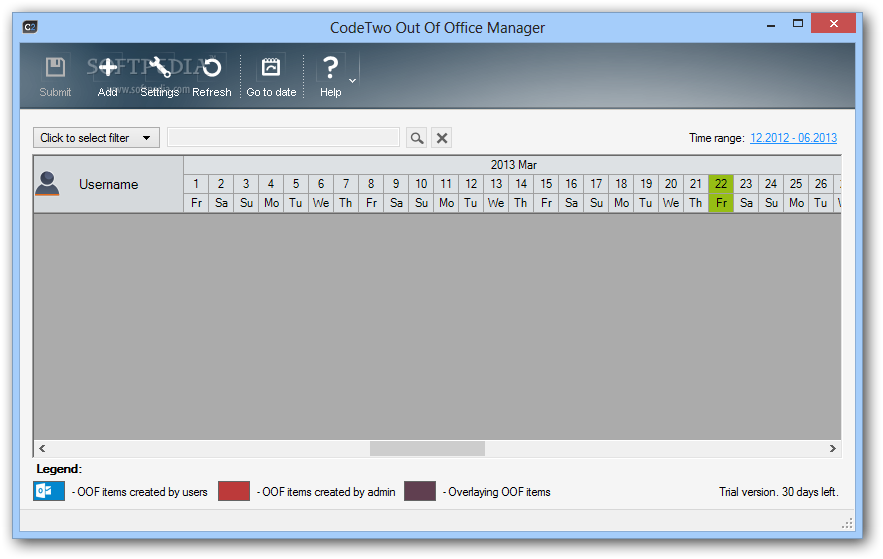Minimize the Out Of Office Manager window
This screenshot has height=559, width=883.
click(x=771, y=24)
